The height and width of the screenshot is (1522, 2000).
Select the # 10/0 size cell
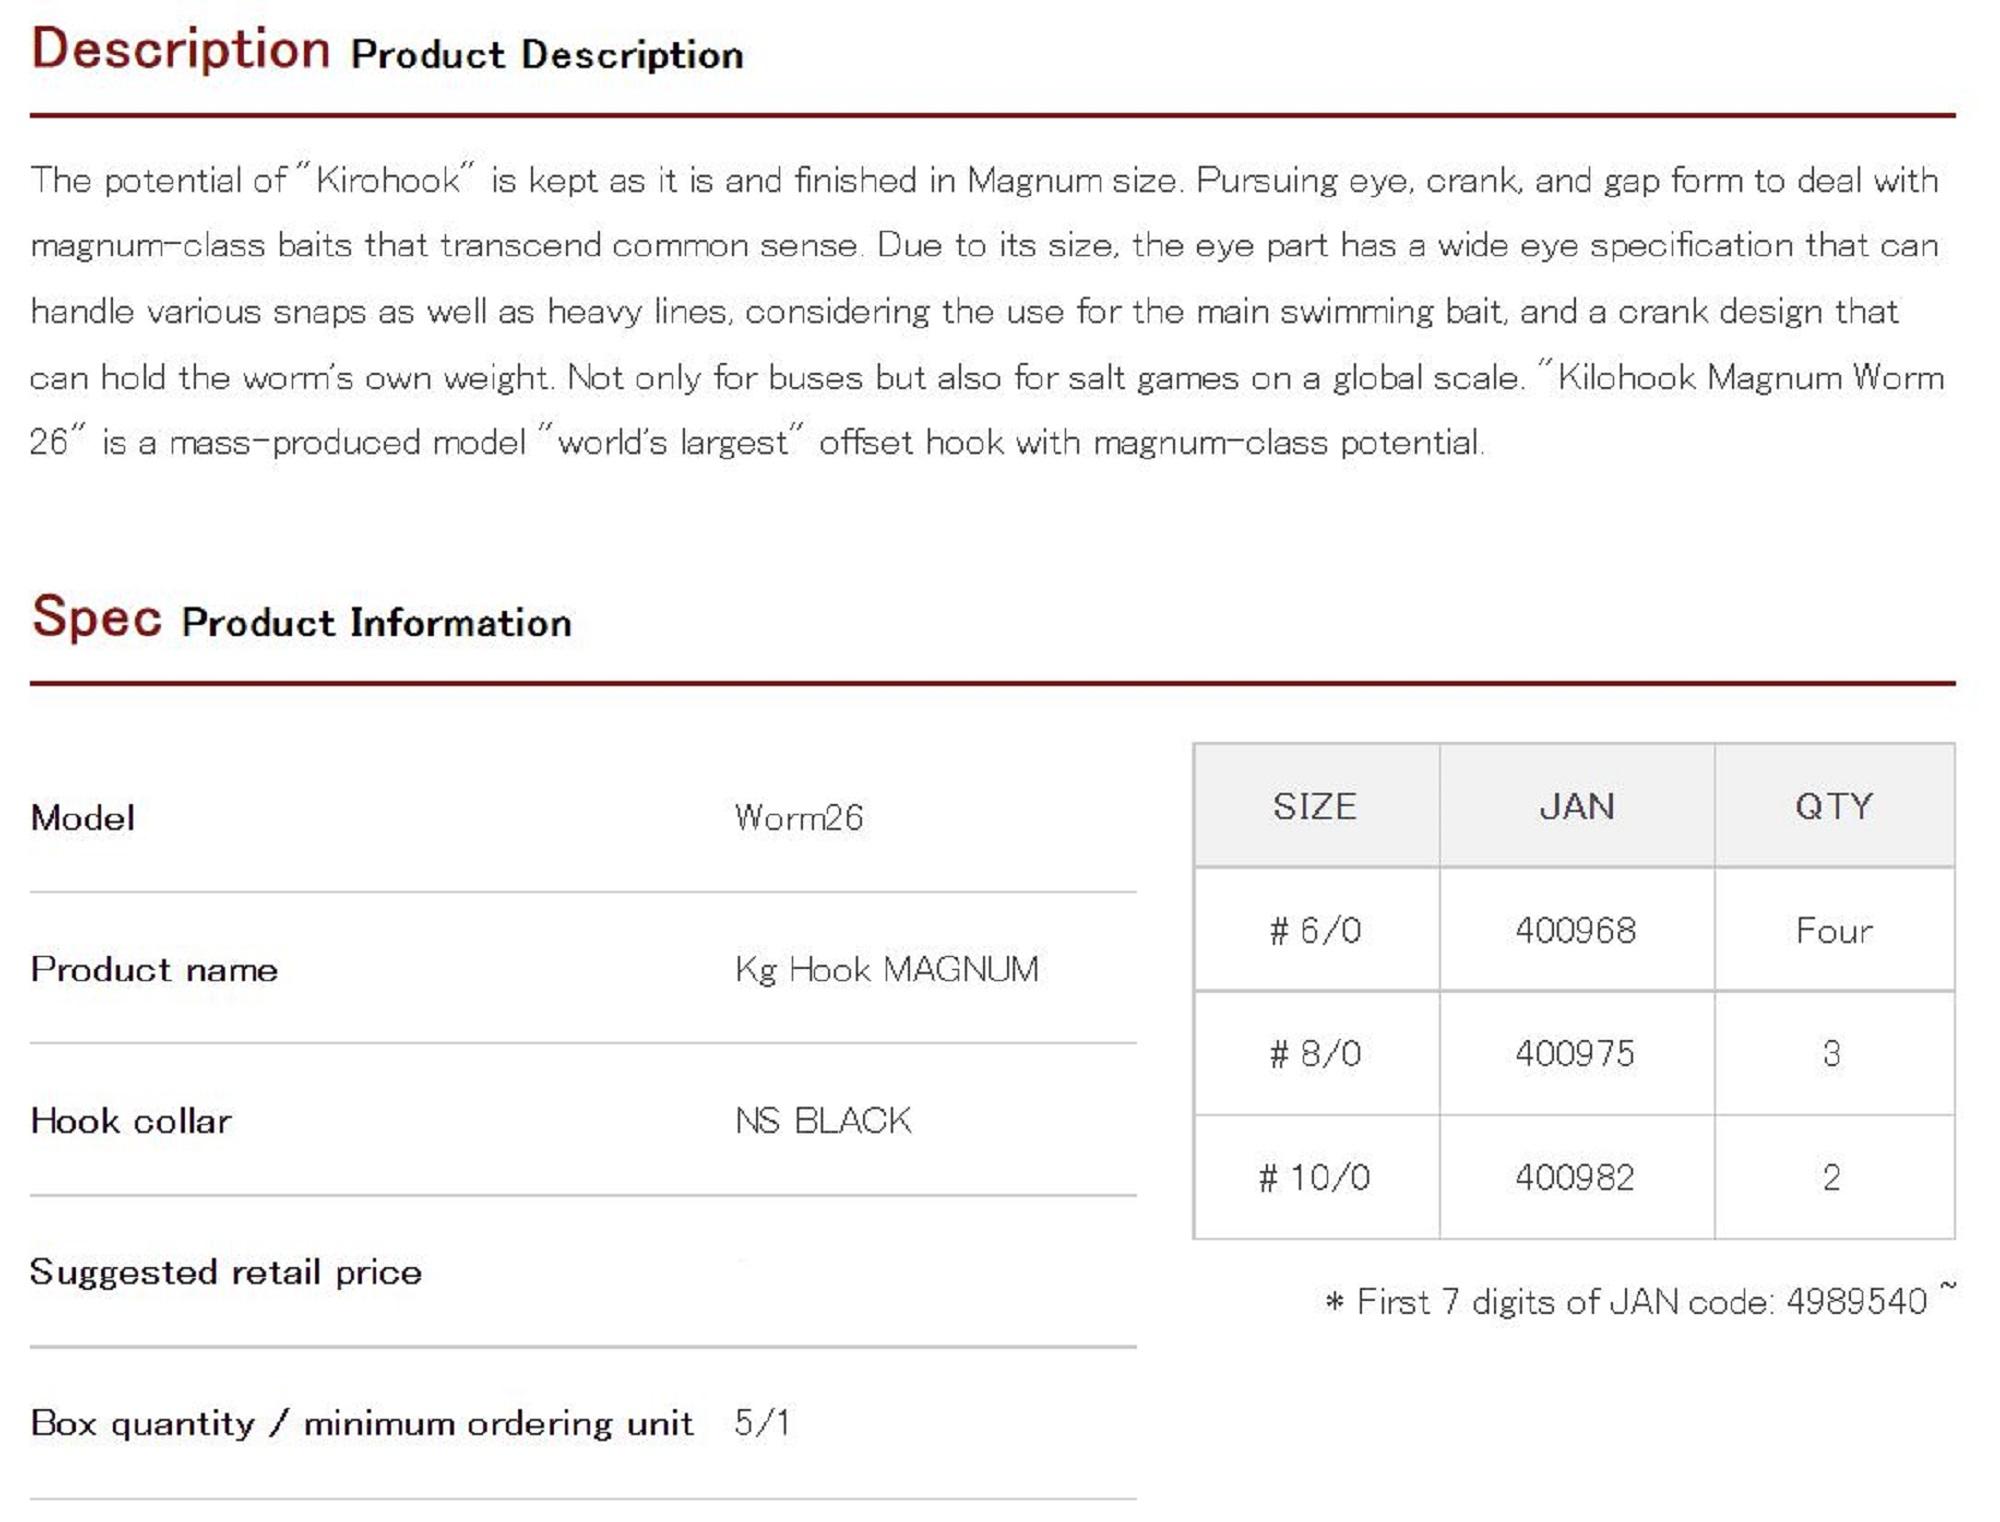click(x=1316, y=1177)
